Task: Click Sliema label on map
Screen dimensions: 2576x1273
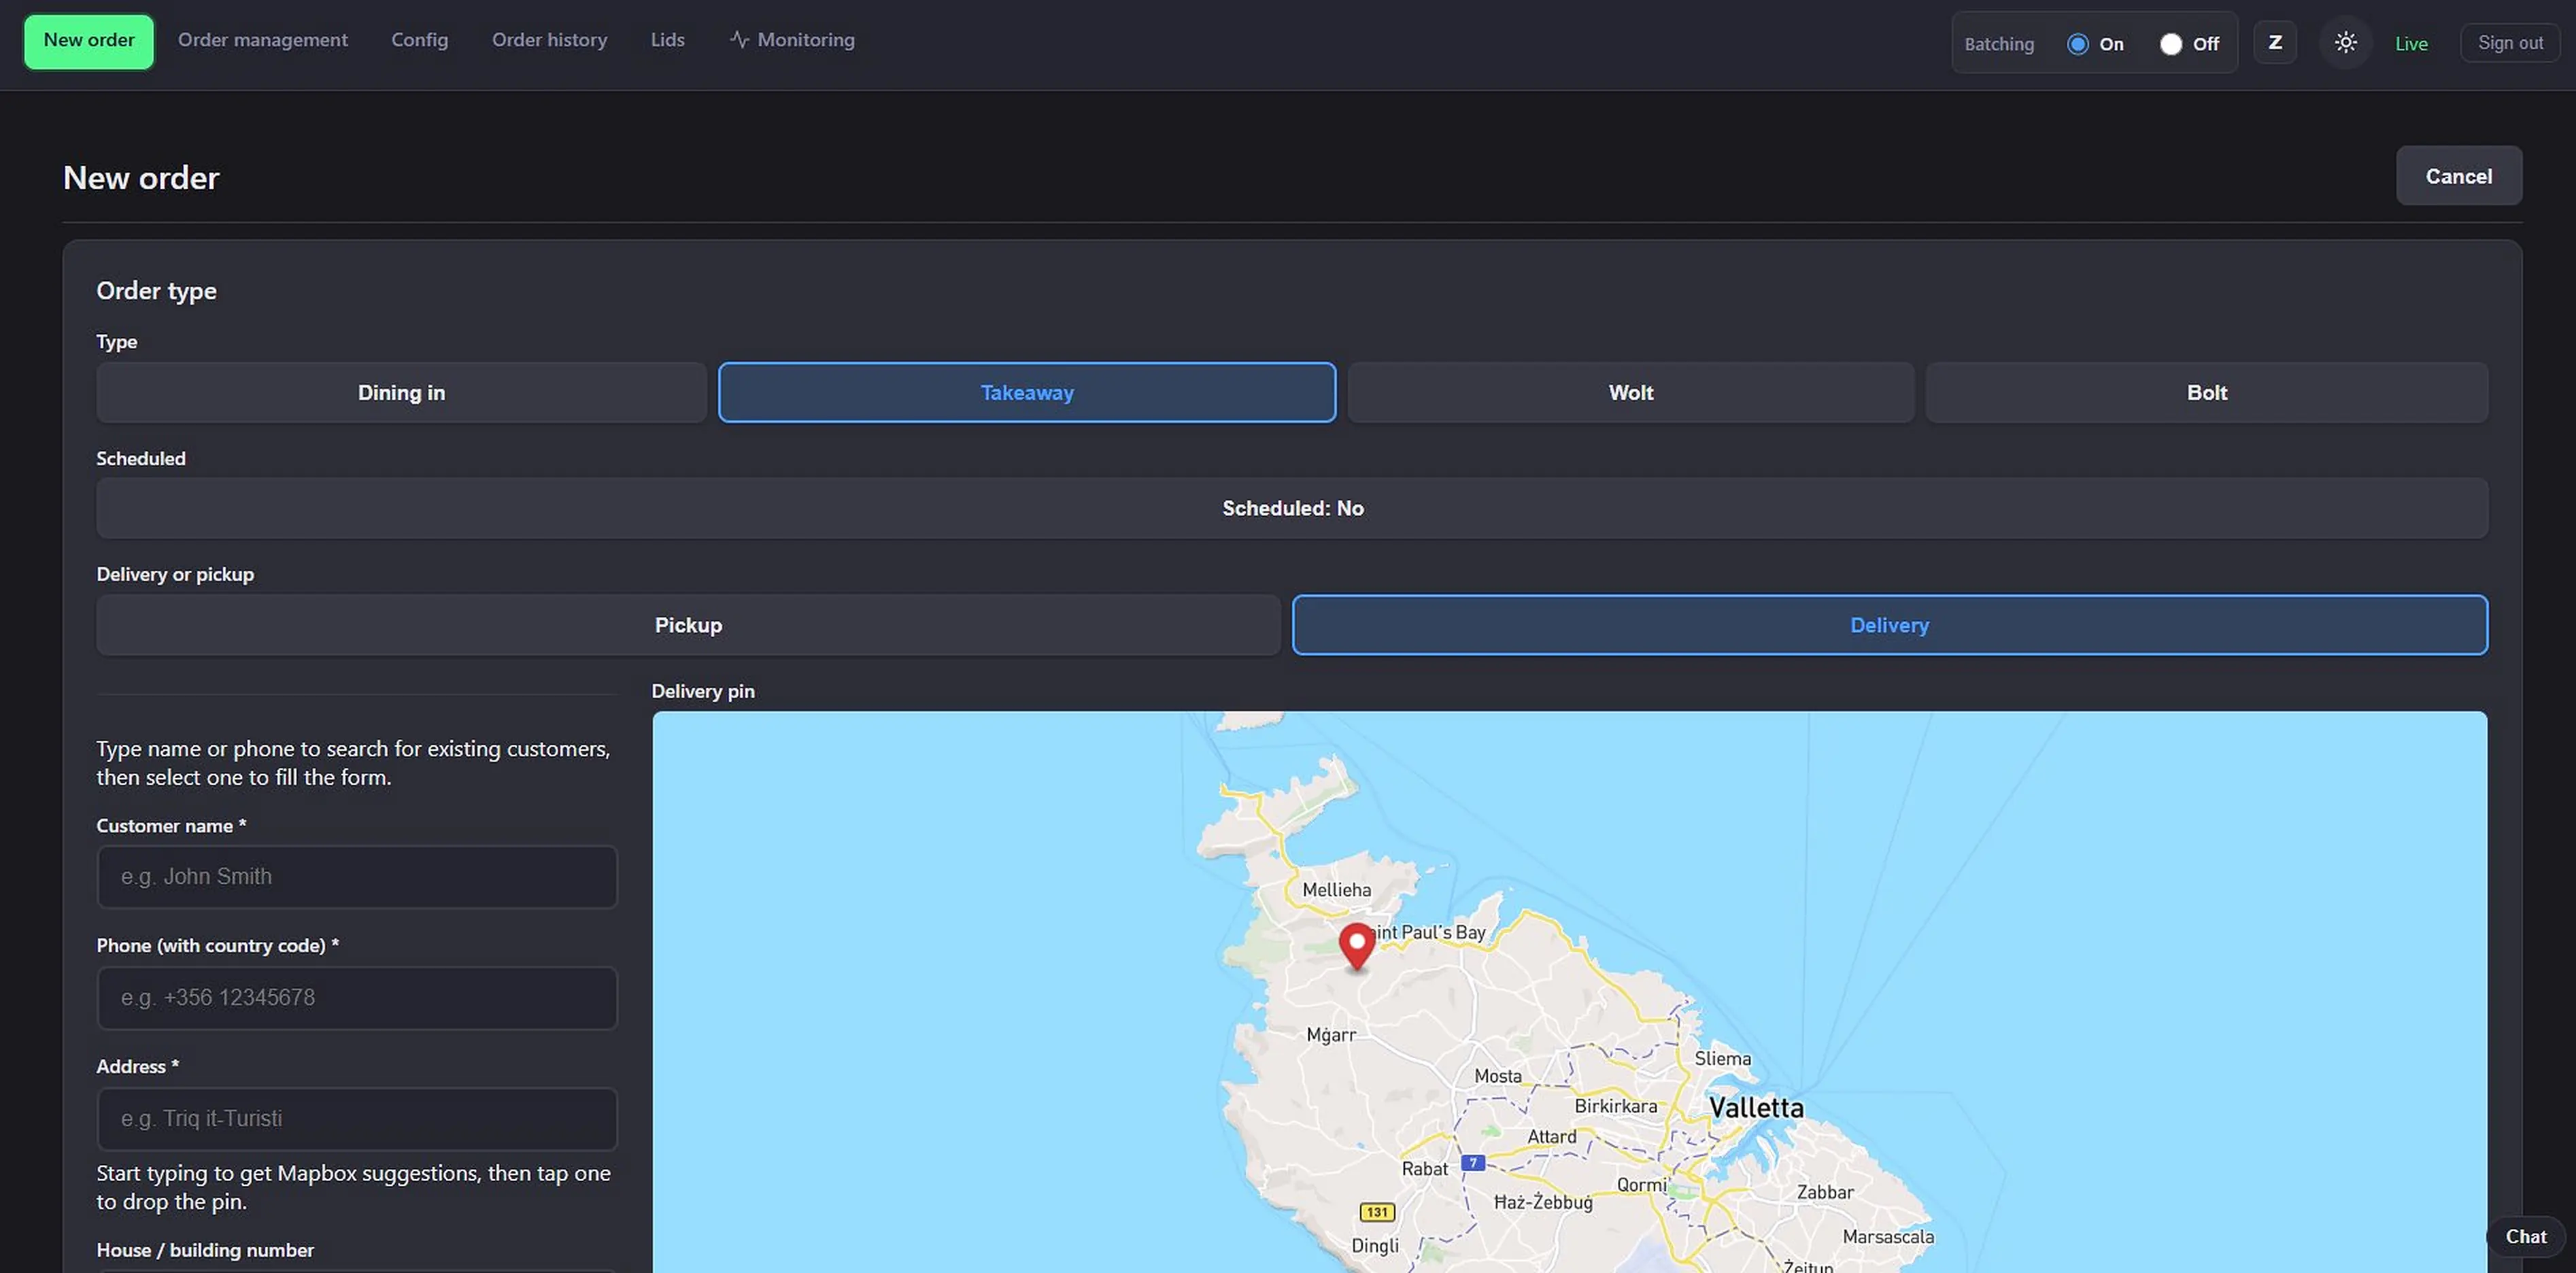Action: point(1723,1059)
